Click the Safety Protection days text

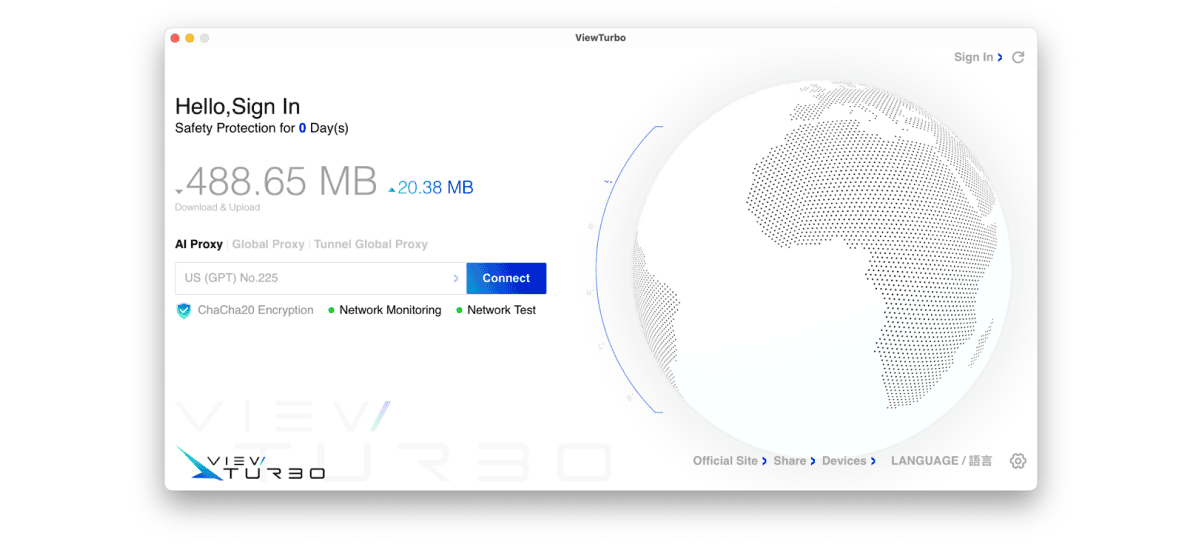(262, 129)
